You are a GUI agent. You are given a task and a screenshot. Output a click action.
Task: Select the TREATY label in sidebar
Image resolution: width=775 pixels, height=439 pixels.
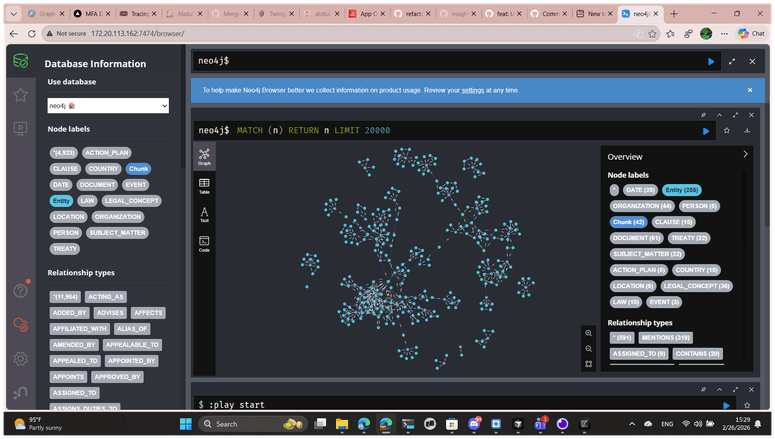click(x=65, y=249)
